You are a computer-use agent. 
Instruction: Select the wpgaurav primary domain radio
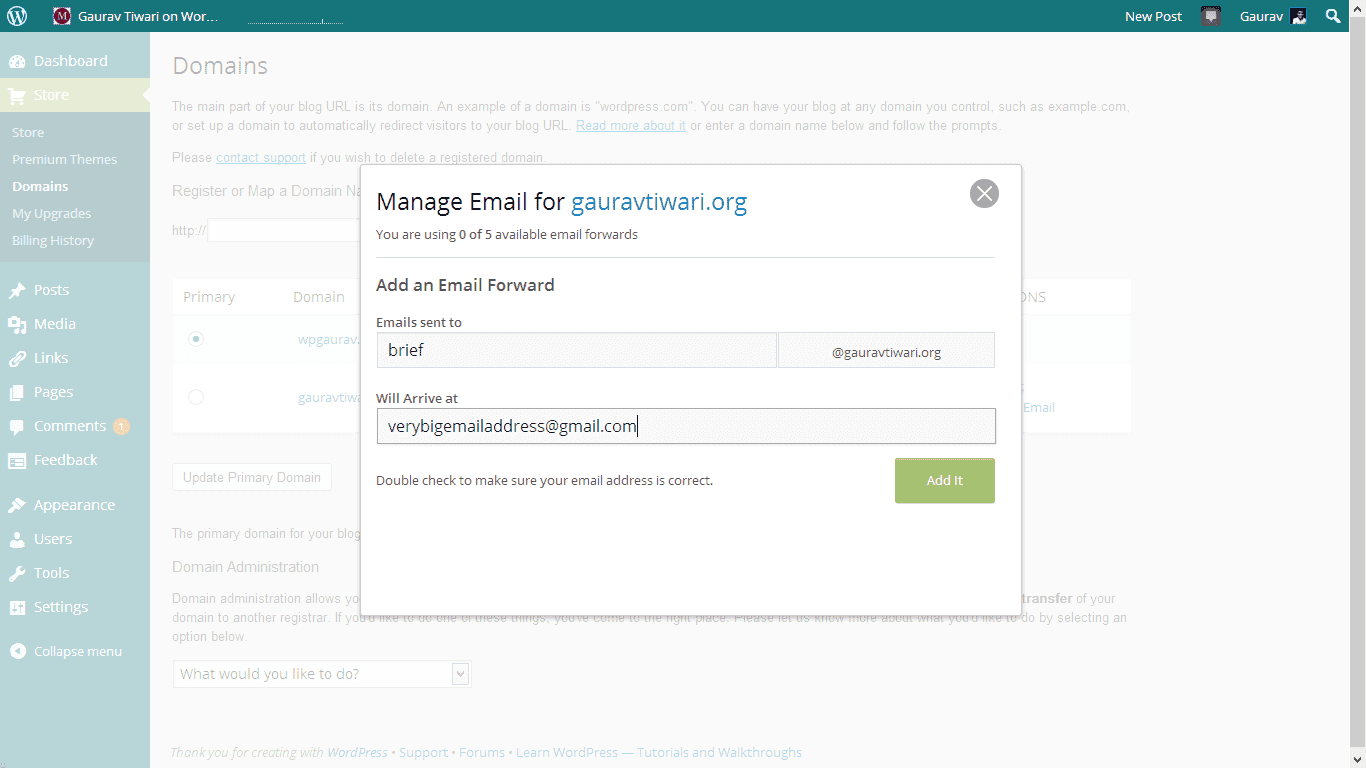(x=196, y=339)
